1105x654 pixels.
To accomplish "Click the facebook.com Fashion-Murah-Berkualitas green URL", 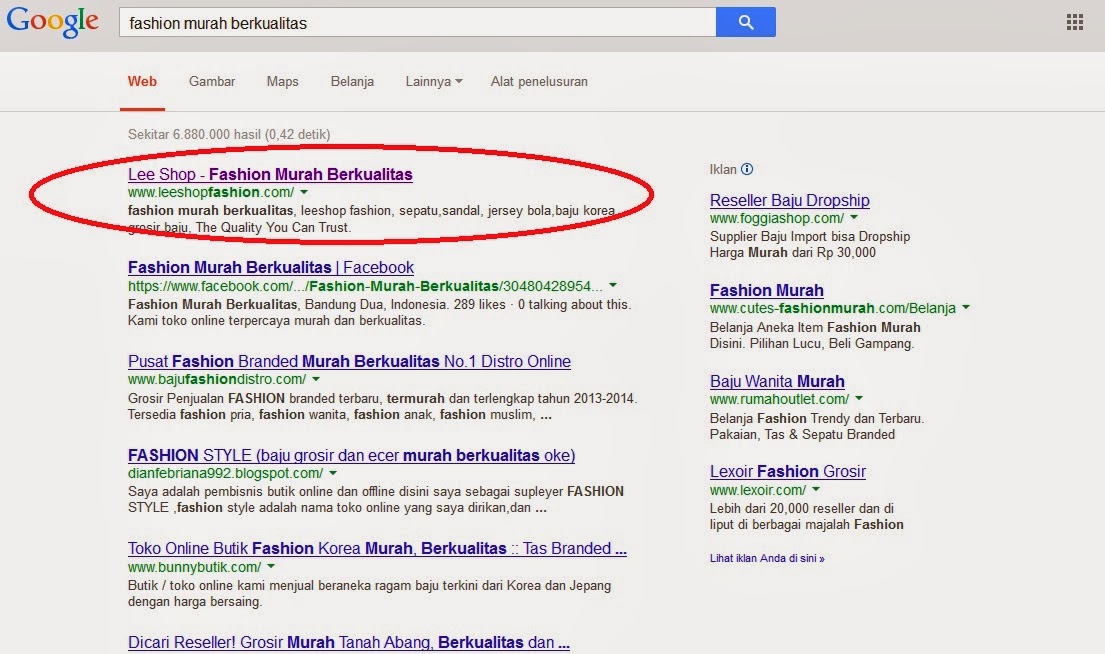I will point(365,286).
